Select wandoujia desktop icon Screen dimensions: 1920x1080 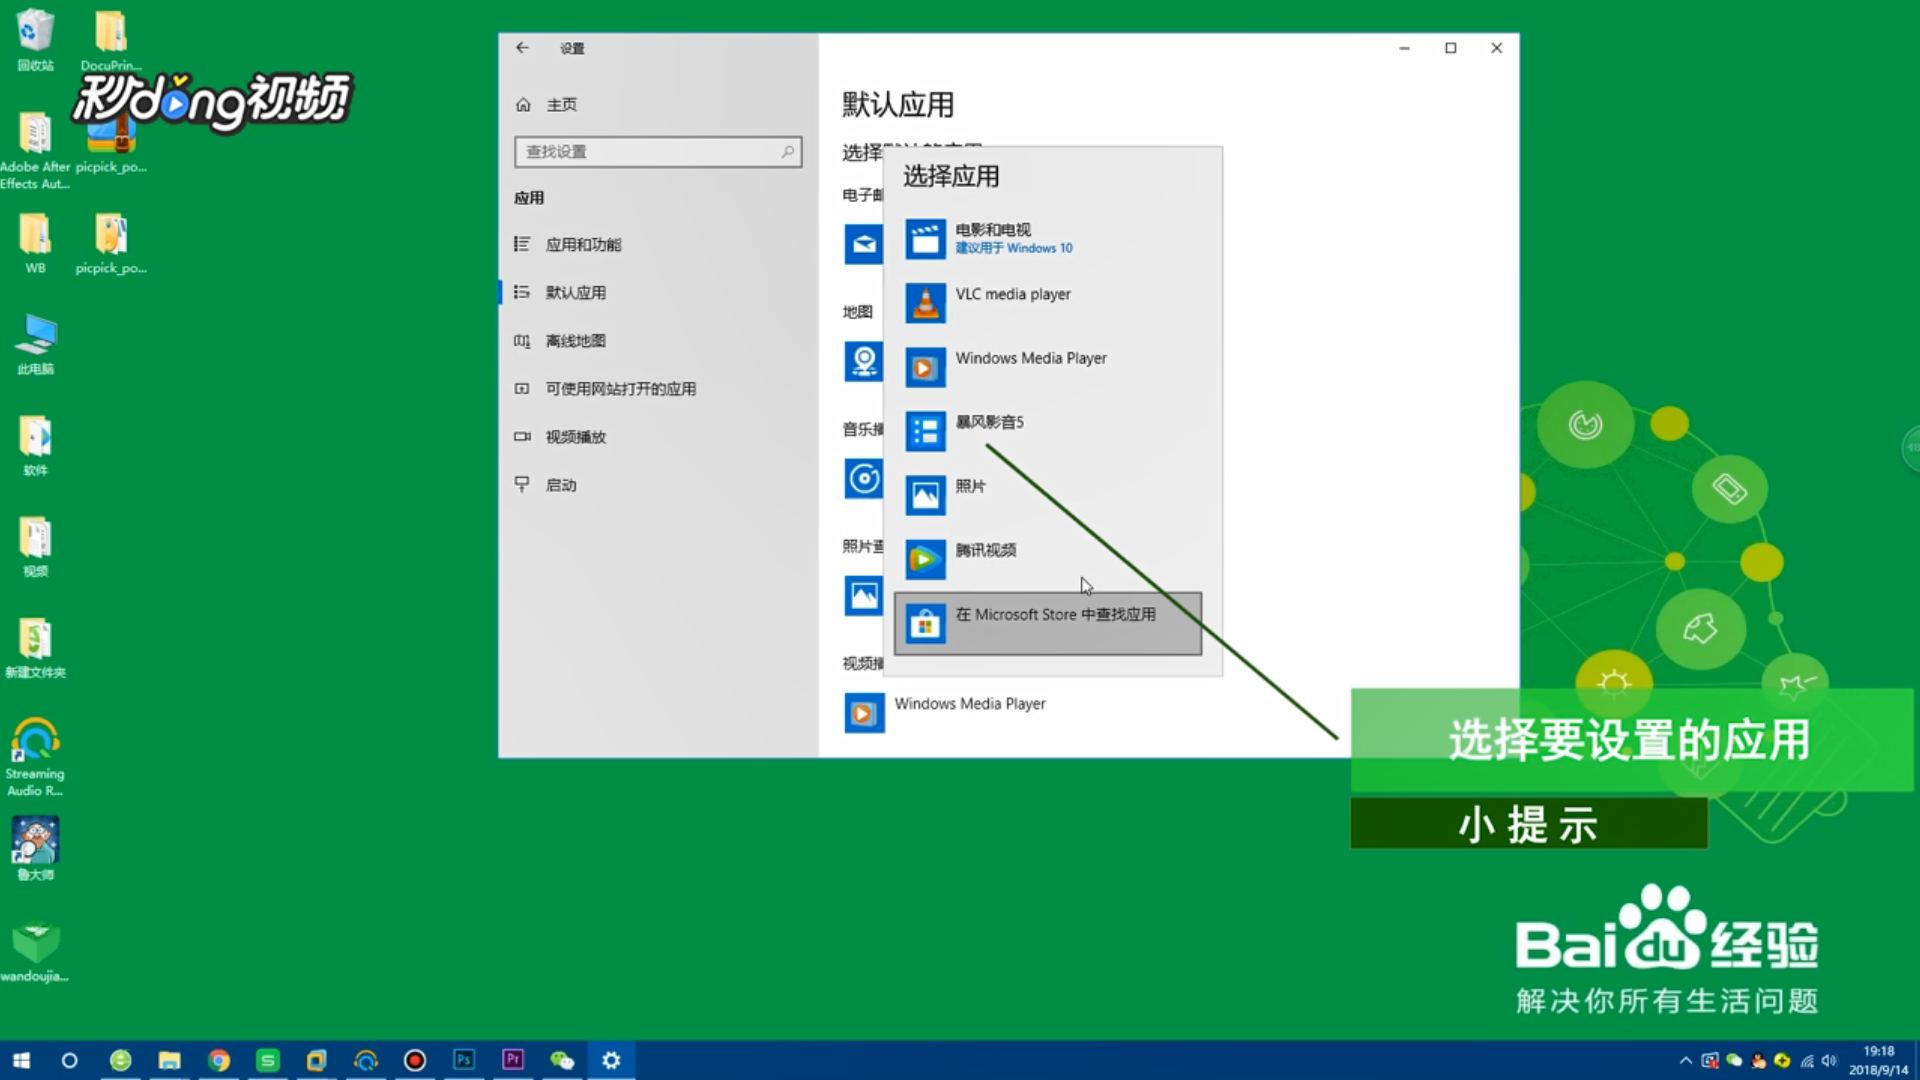(35, 952)
